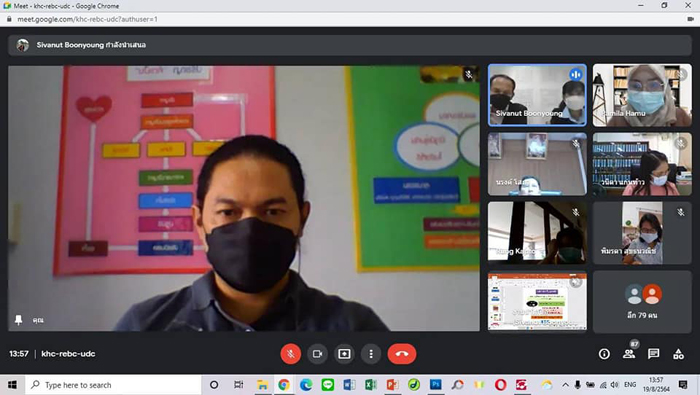Select Sivanut Boonyoung's video tile
The image size is (700, 395).
pos(537,95)
